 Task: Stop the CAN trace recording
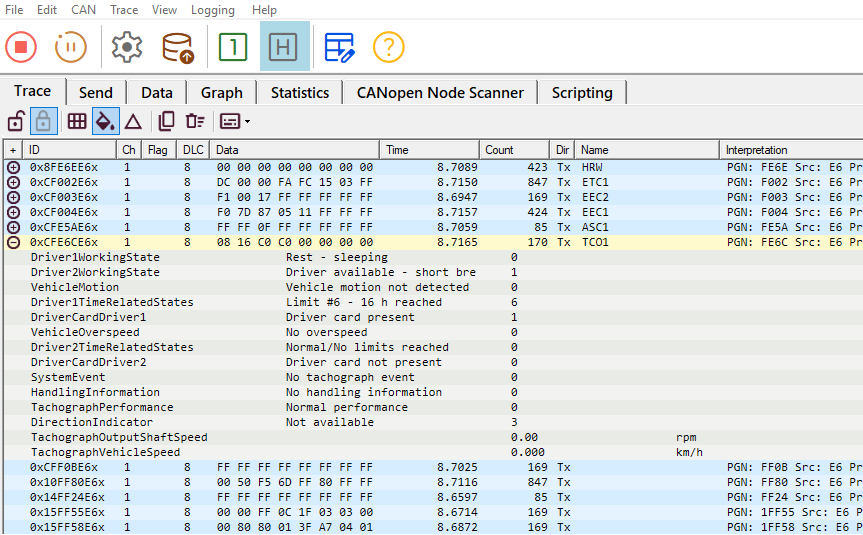21,47
